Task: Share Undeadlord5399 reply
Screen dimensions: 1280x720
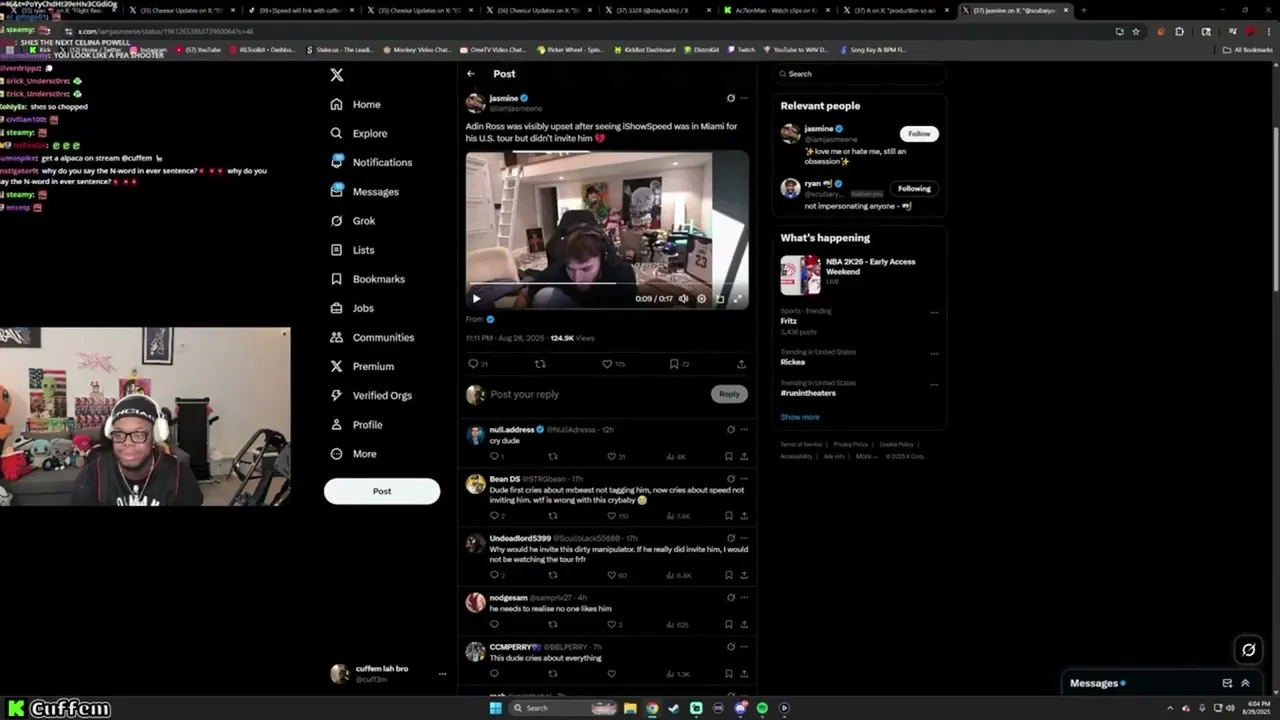Action: coord(744,575)
